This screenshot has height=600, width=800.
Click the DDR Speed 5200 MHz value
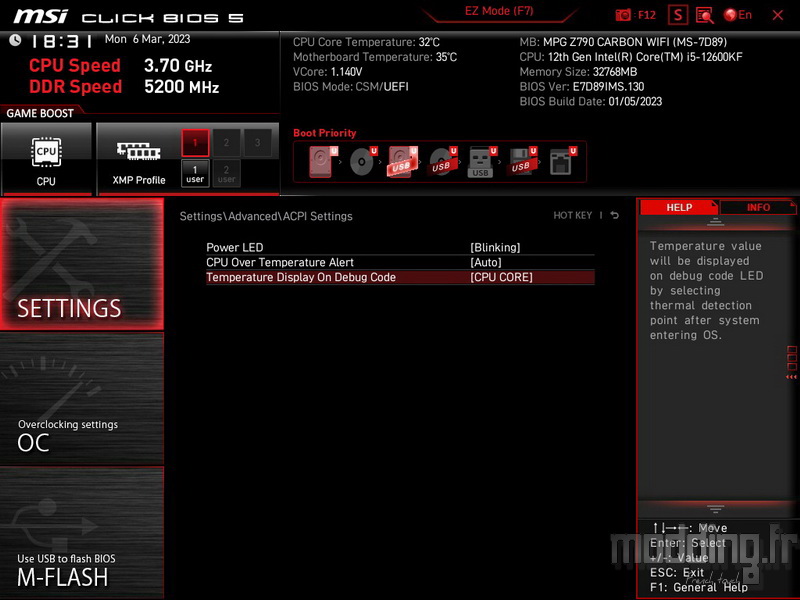[x=182, y=87]
